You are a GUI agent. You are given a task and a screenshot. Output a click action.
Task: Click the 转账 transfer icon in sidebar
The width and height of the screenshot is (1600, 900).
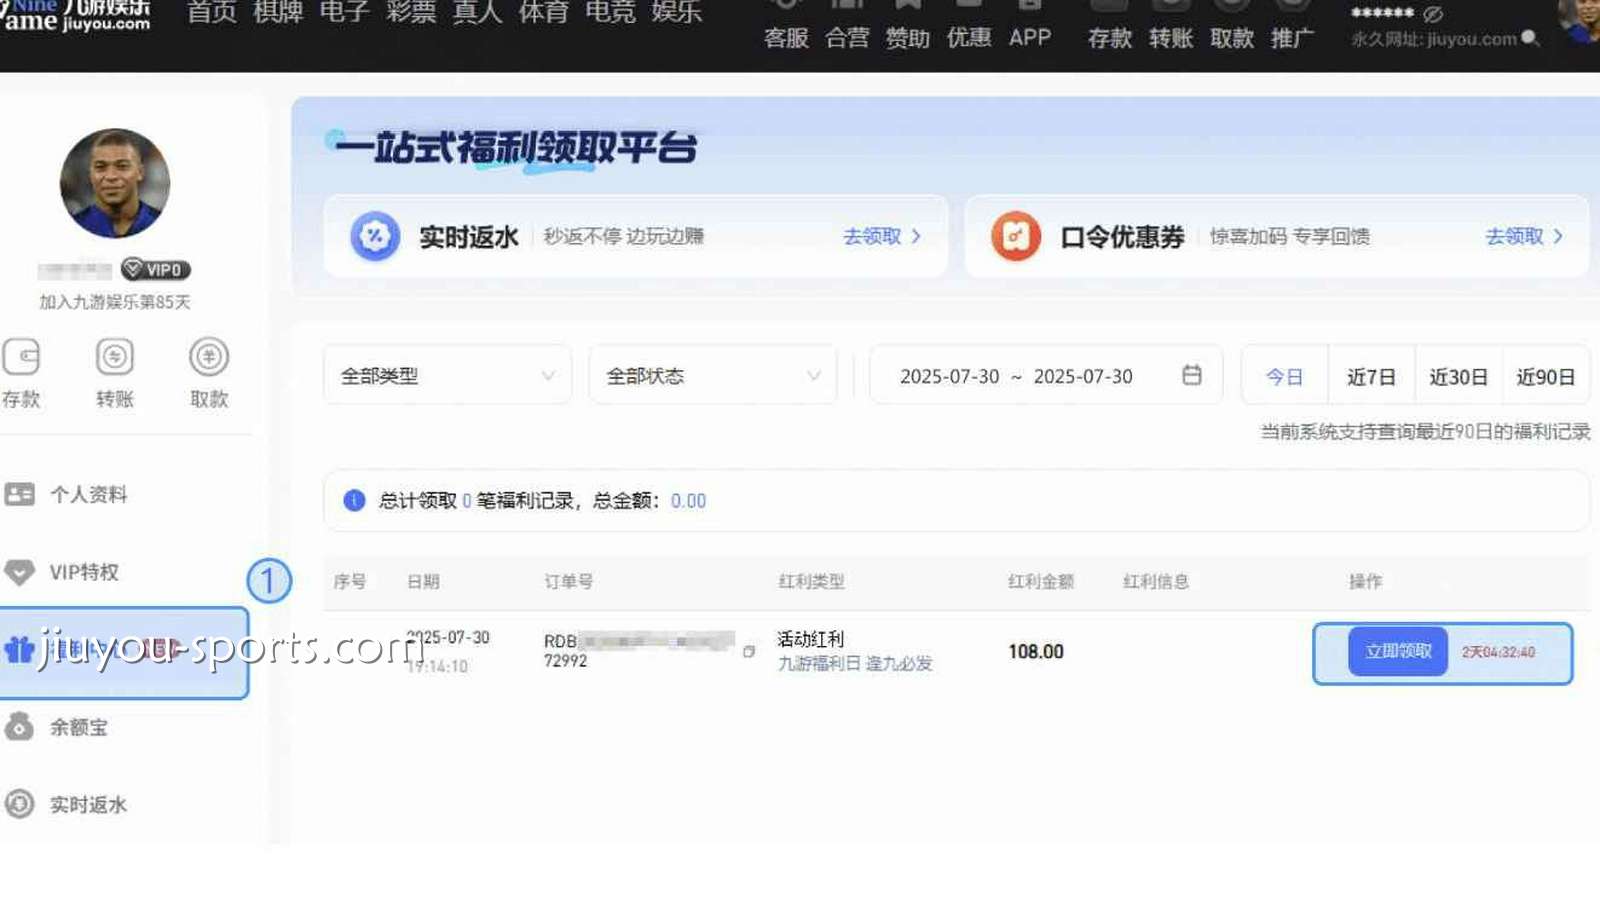(x=115, y=357)
